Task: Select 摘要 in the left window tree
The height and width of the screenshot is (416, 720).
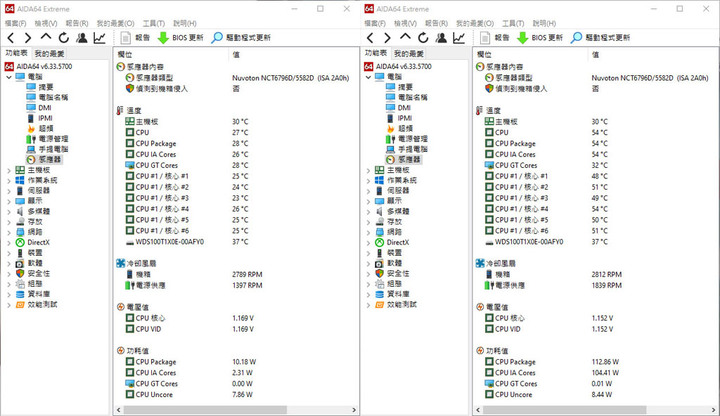Action: tap(46, 87)
